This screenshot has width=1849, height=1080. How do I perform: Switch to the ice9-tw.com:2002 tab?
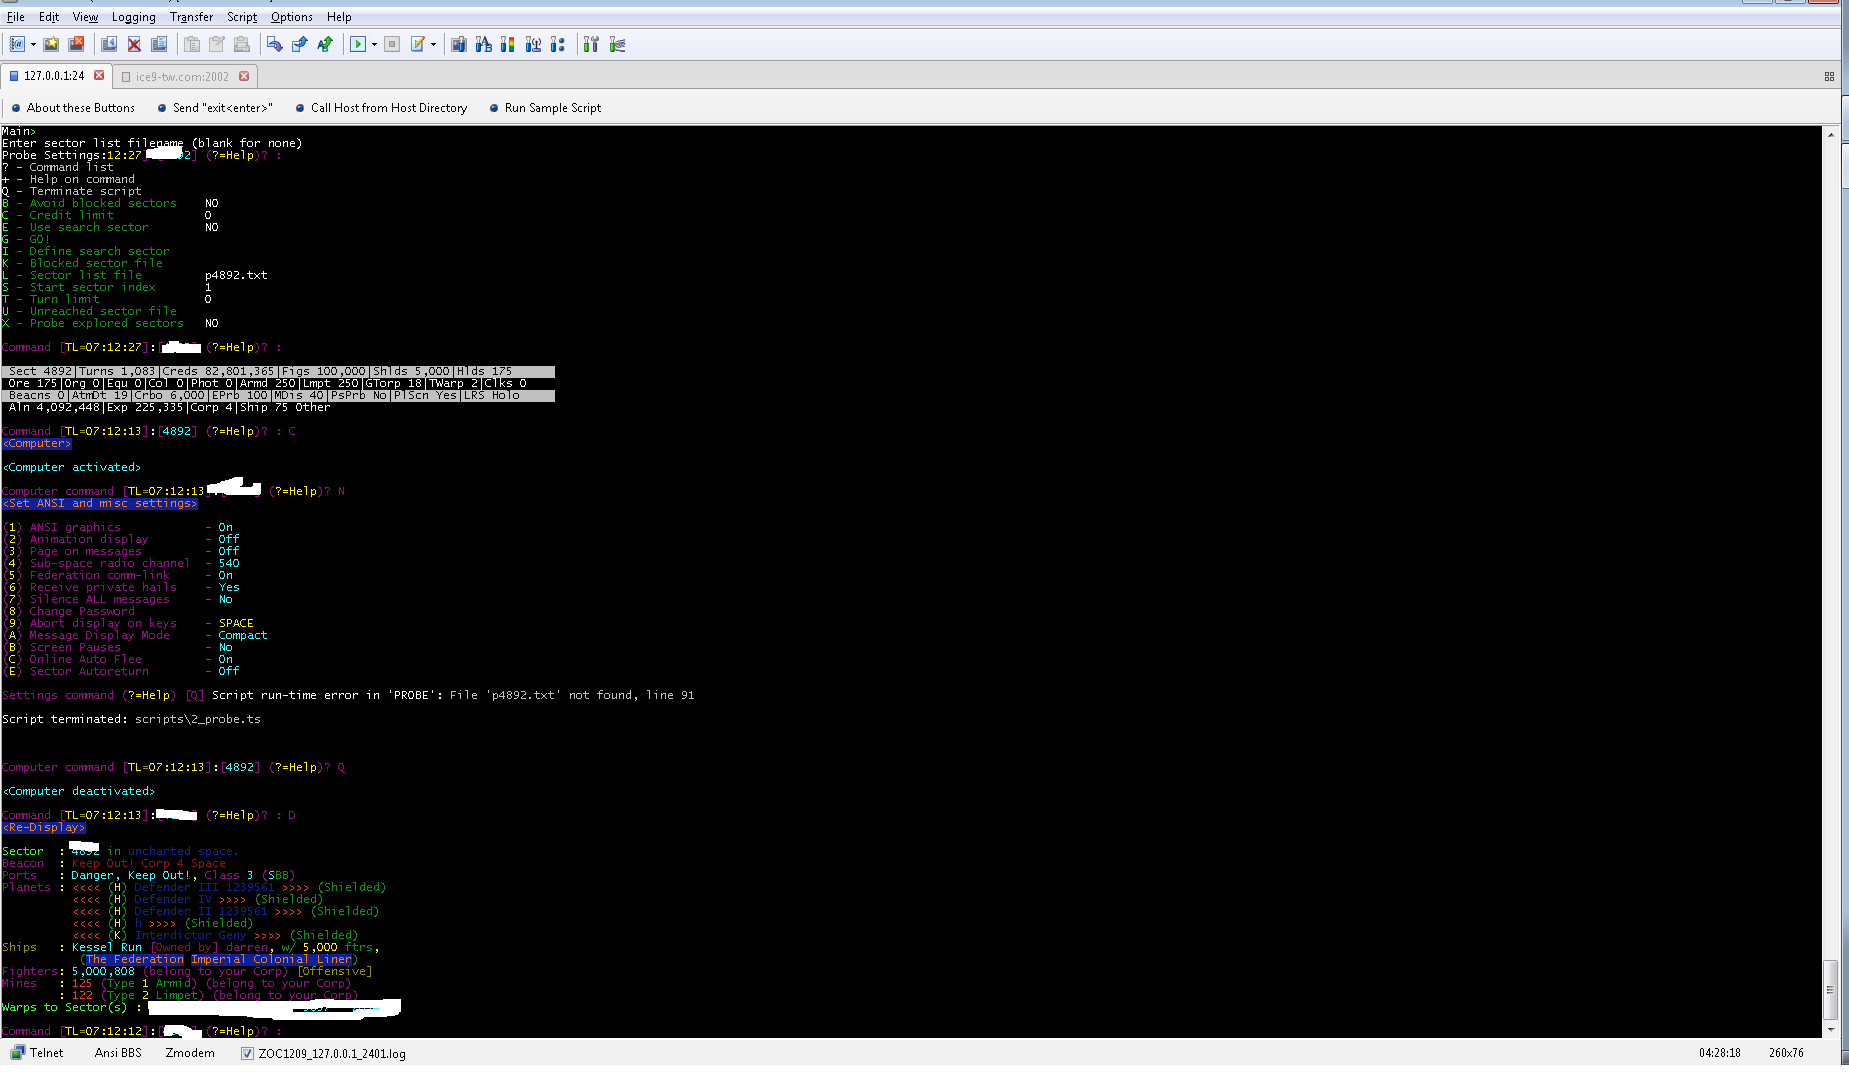[182, 76]
